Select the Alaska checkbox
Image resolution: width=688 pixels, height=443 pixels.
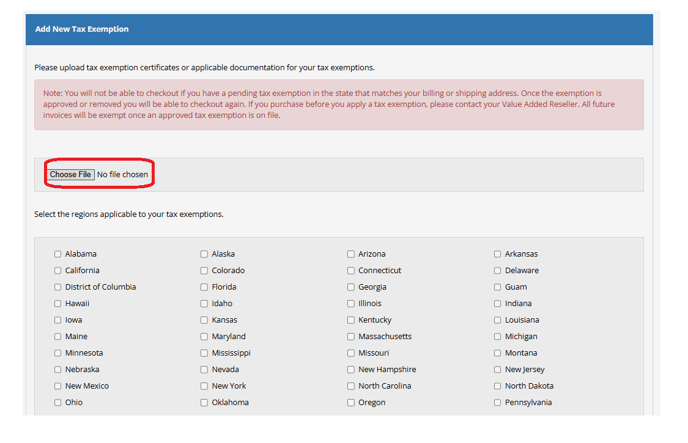coord(204,254)
